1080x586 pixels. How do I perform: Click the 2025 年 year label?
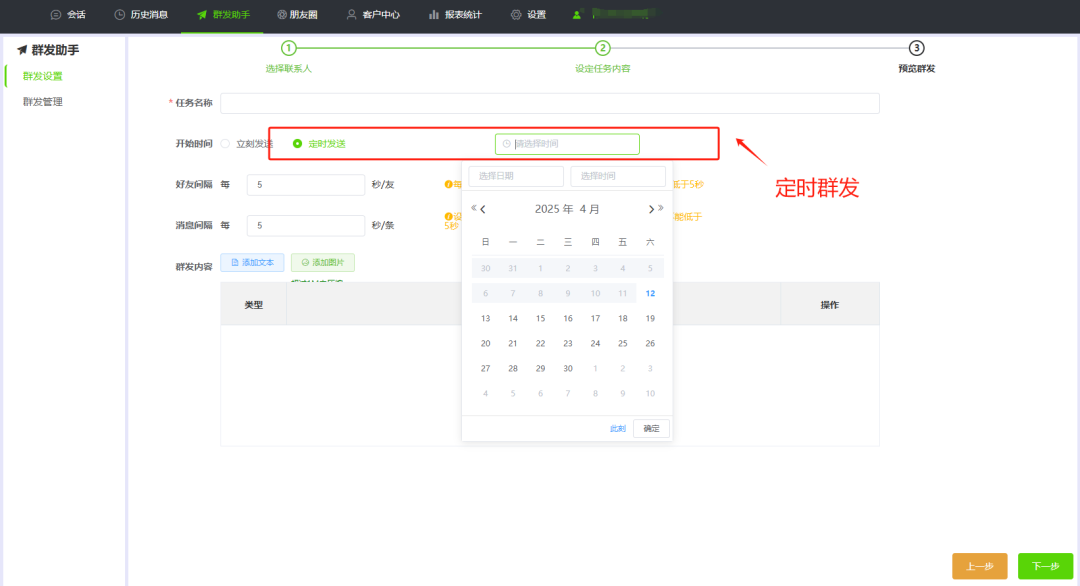[x=554, y=209]
